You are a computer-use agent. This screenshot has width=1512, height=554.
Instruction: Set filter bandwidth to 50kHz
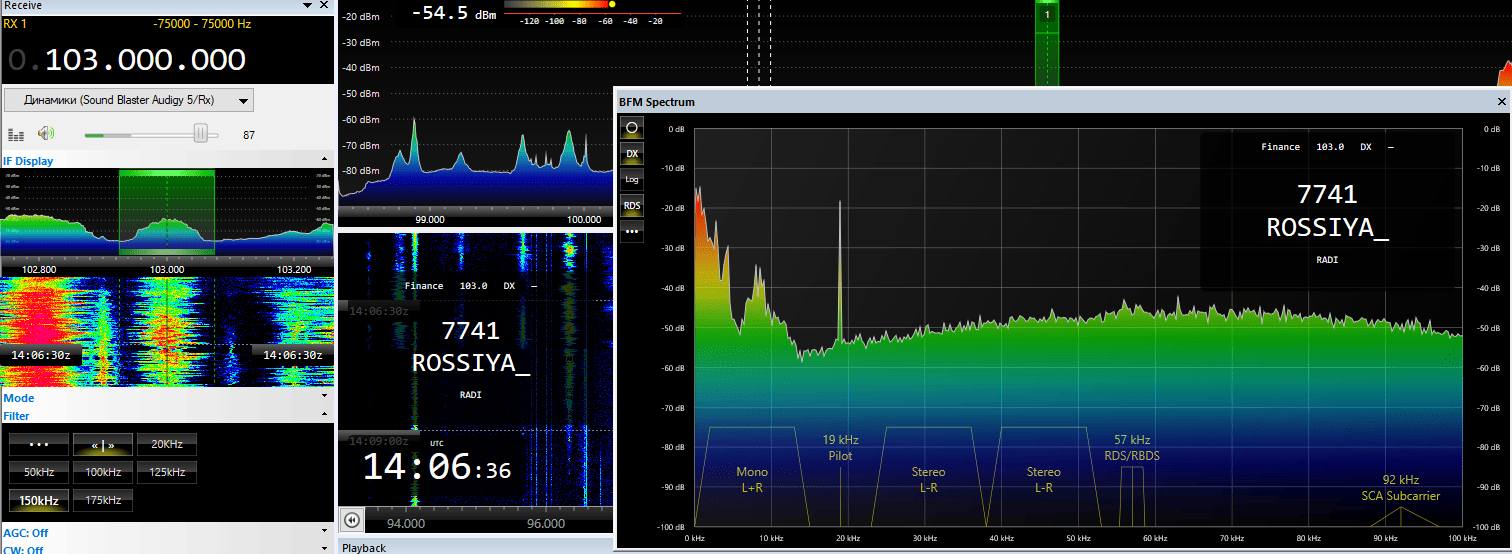[x=39, y=472]
